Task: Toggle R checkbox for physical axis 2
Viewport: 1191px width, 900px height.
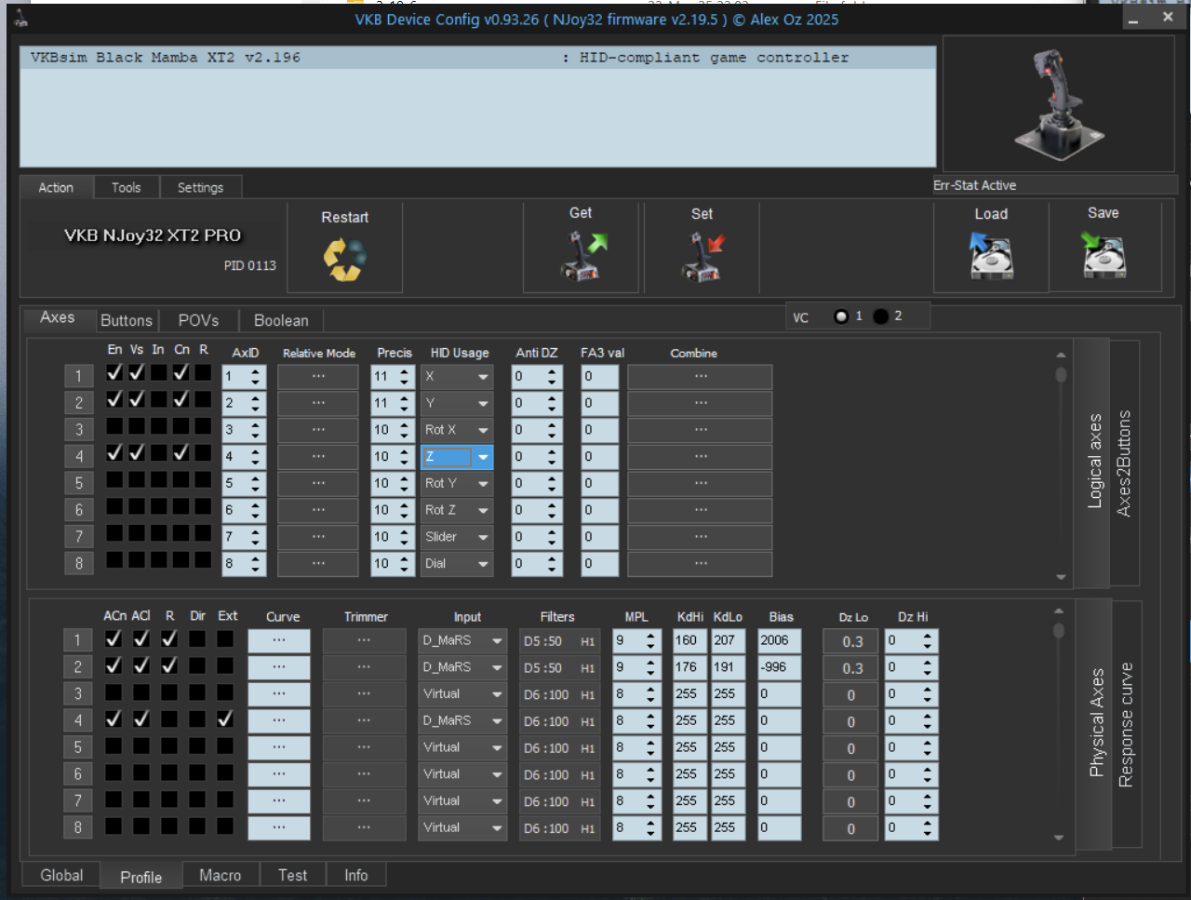Action: [x=169, y=665]
